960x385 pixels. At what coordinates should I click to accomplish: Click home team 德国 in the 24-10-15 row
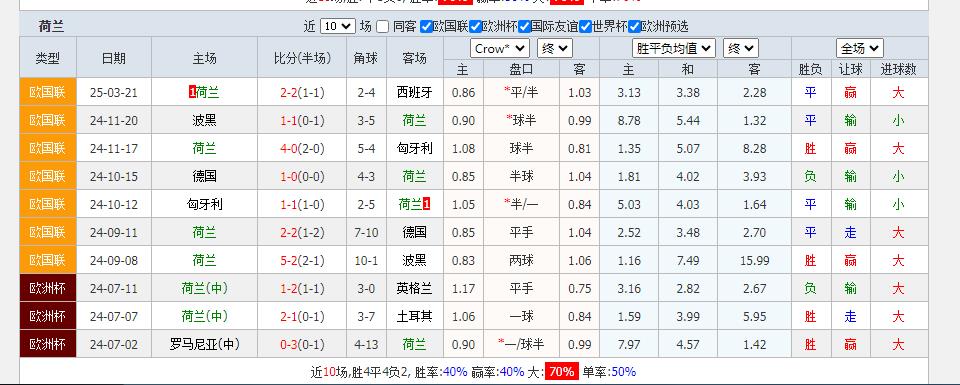[x=204, y=176]
